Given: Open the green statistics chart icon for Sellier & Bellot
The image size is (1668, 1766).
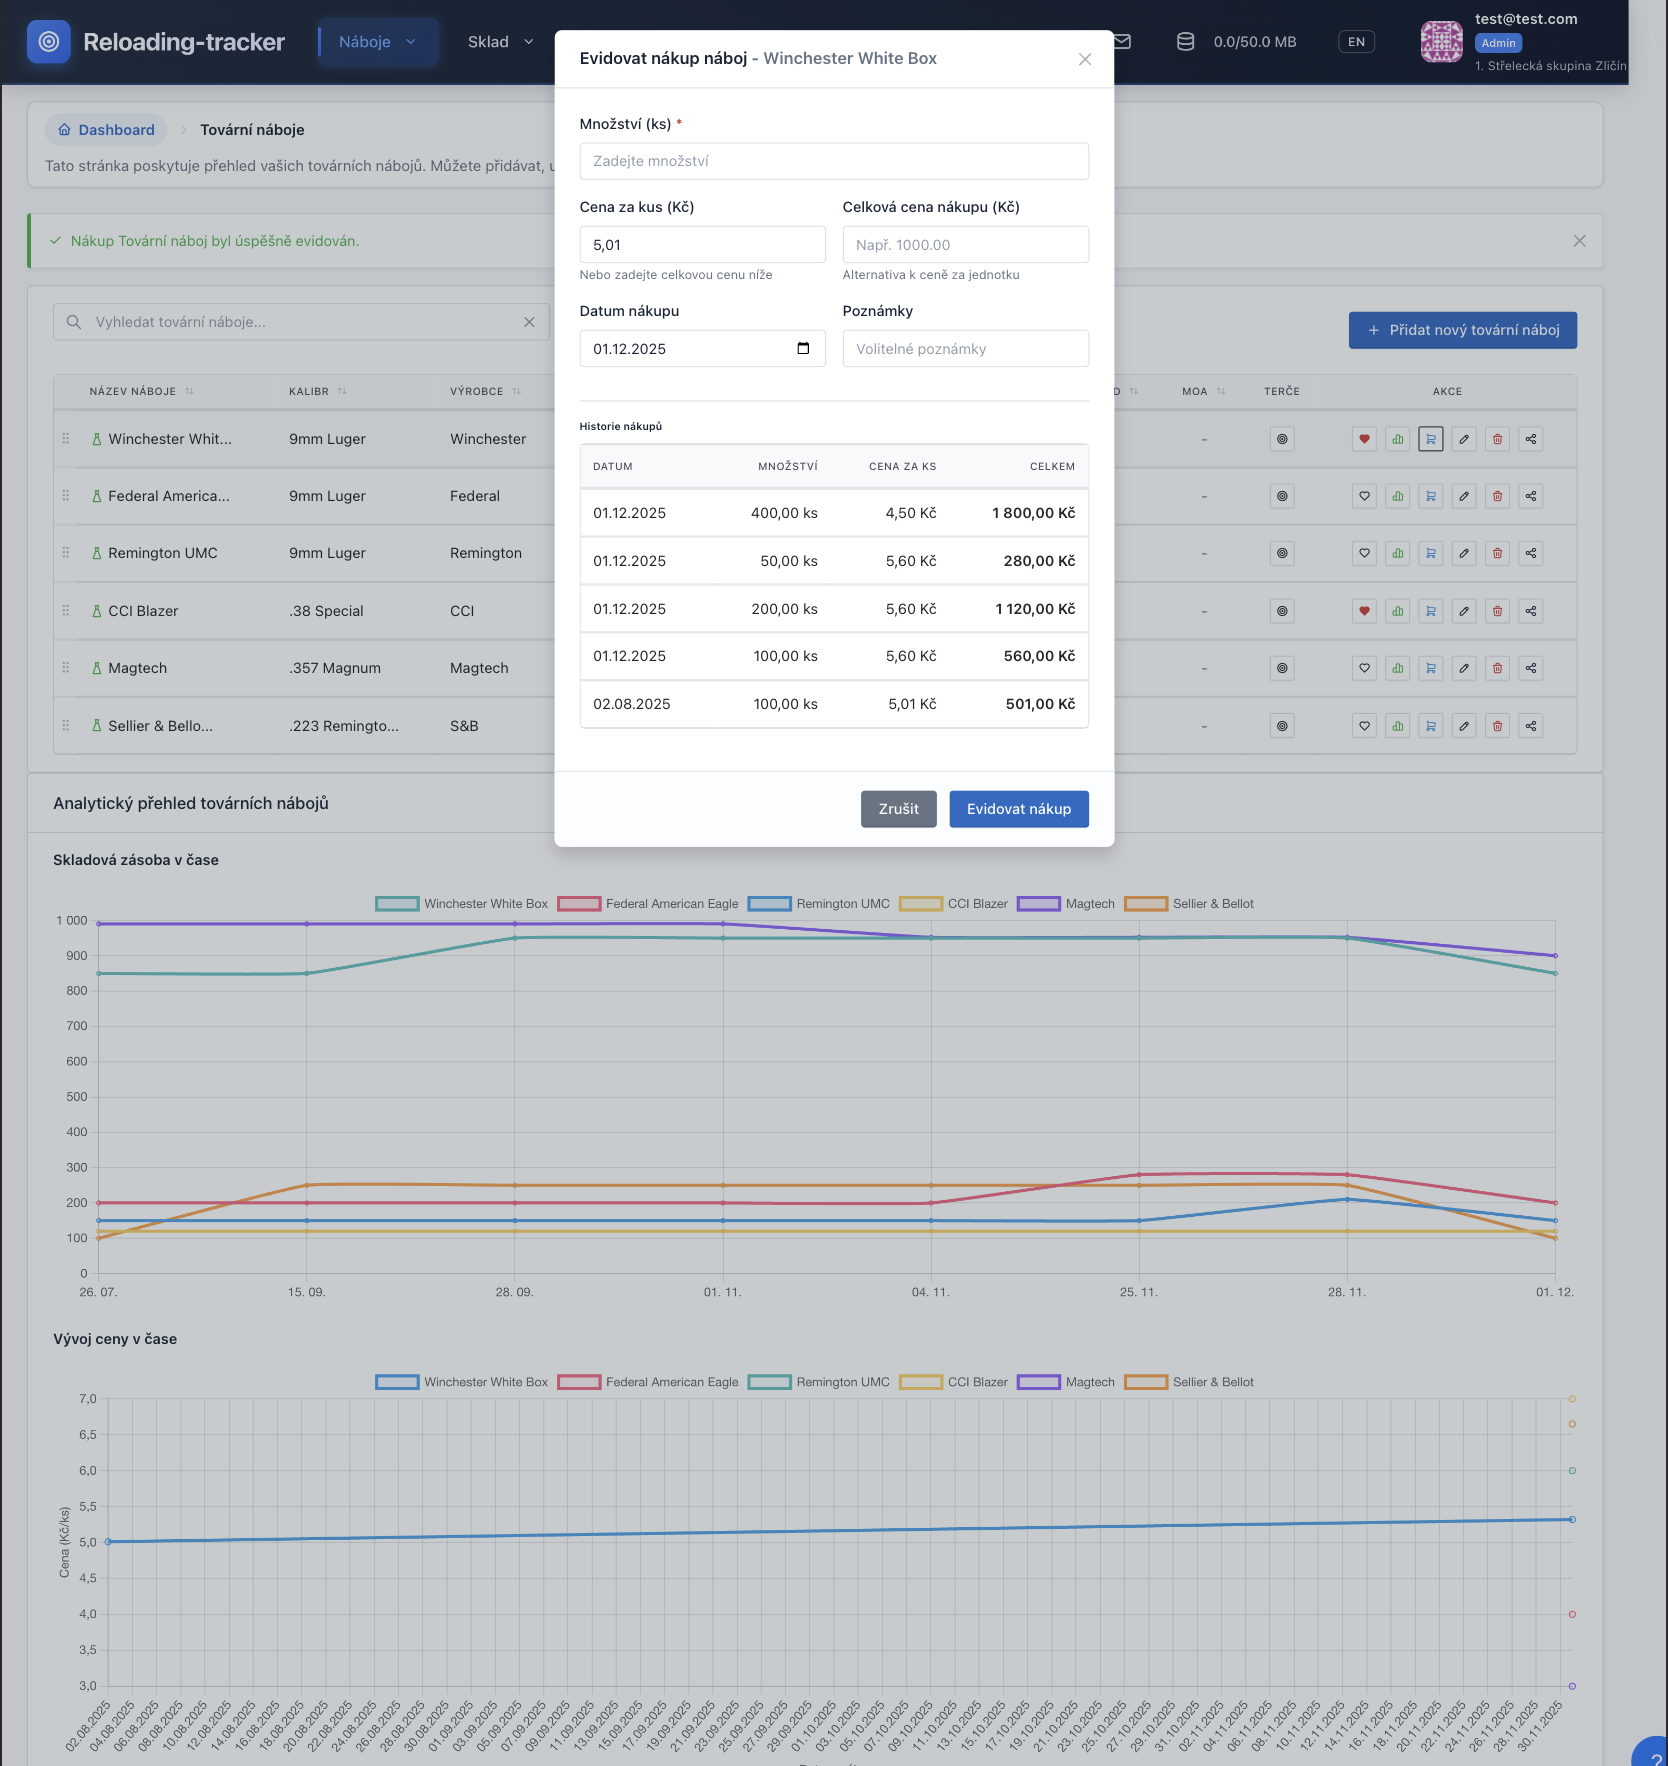Looking at the screenshot, I should click(1398, 726).
